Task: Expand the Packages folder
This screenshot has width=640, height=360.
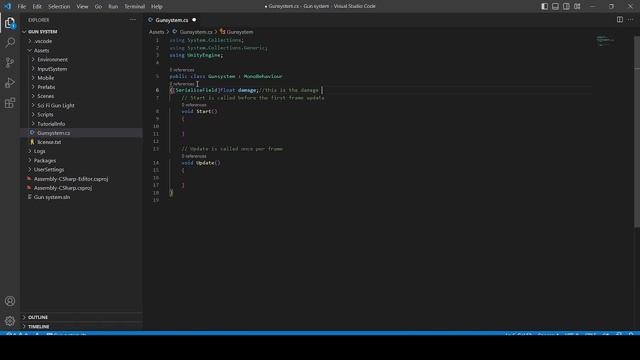Action: pyautogui.click(x=44, y=160)
